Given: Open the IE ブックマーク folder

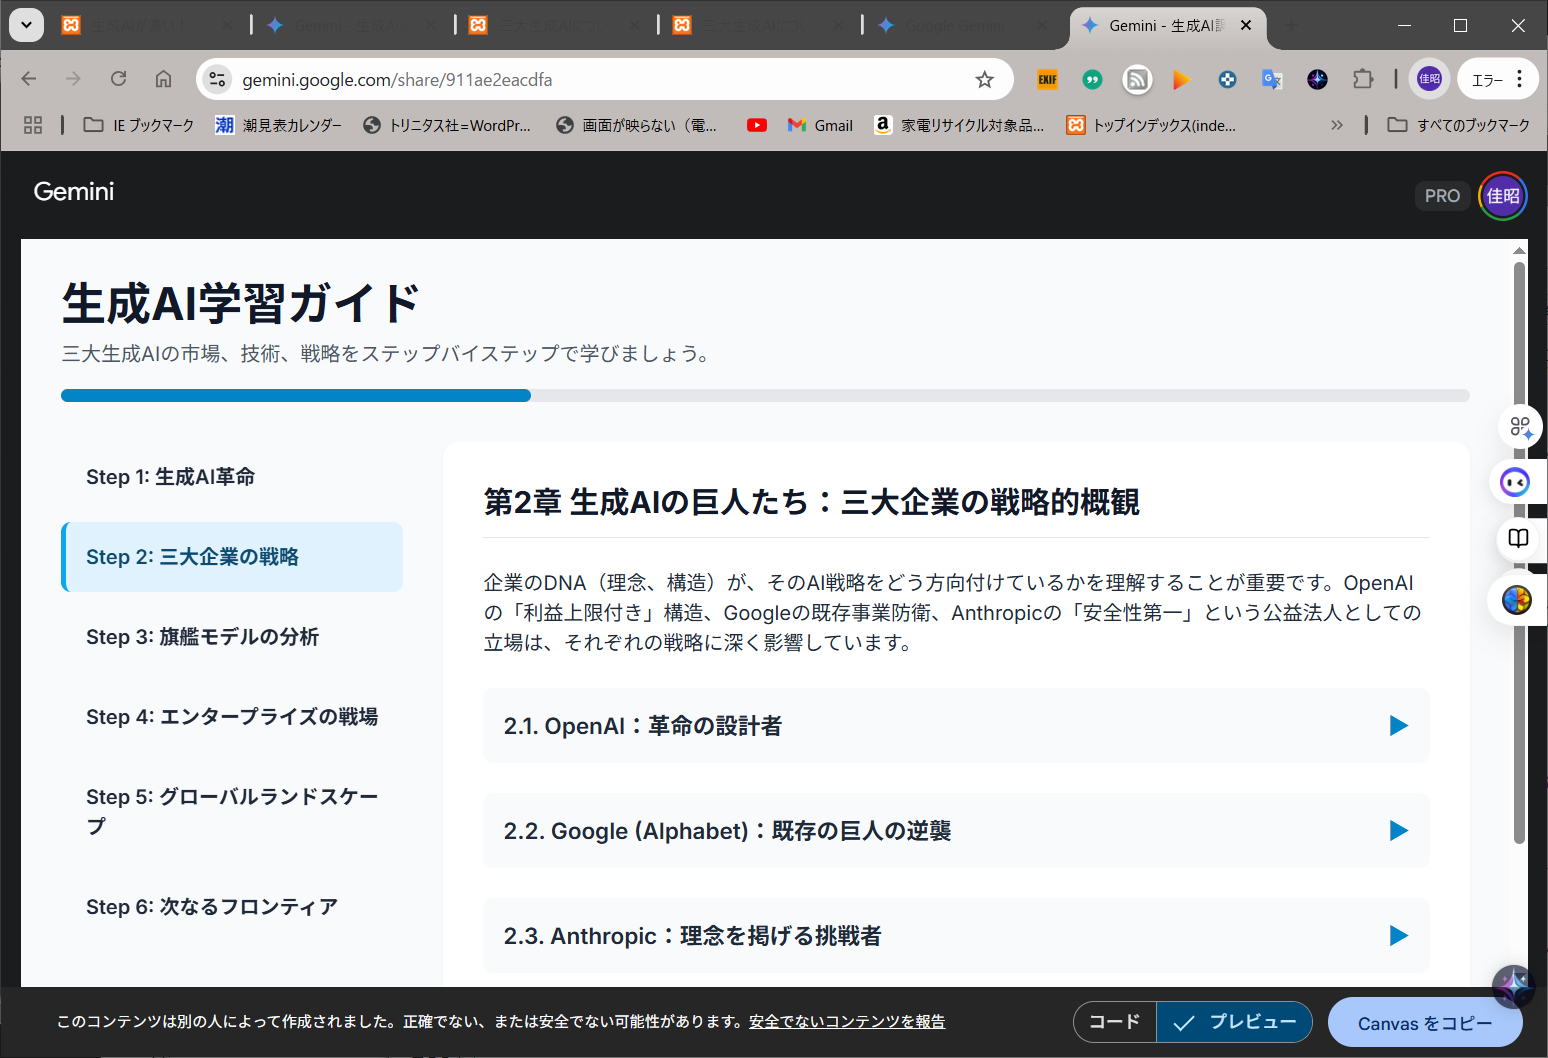Looking at the screenshot, I should click(139, 125).
